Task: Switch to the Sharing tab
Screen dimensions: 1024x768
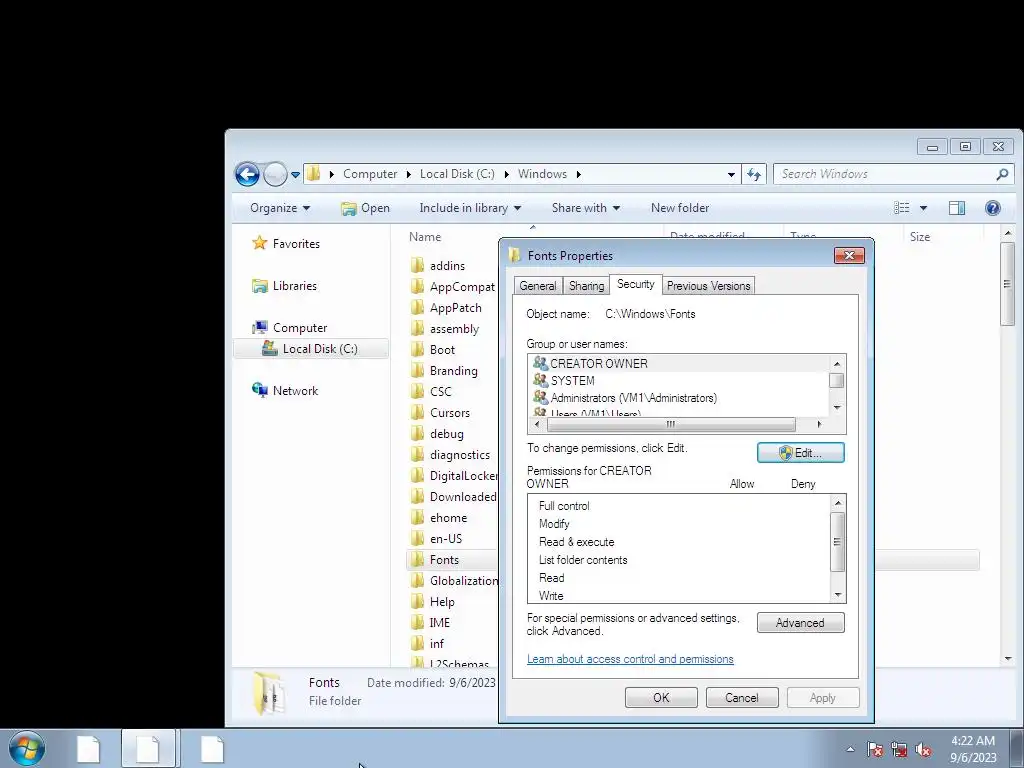Action: (586, 286)
